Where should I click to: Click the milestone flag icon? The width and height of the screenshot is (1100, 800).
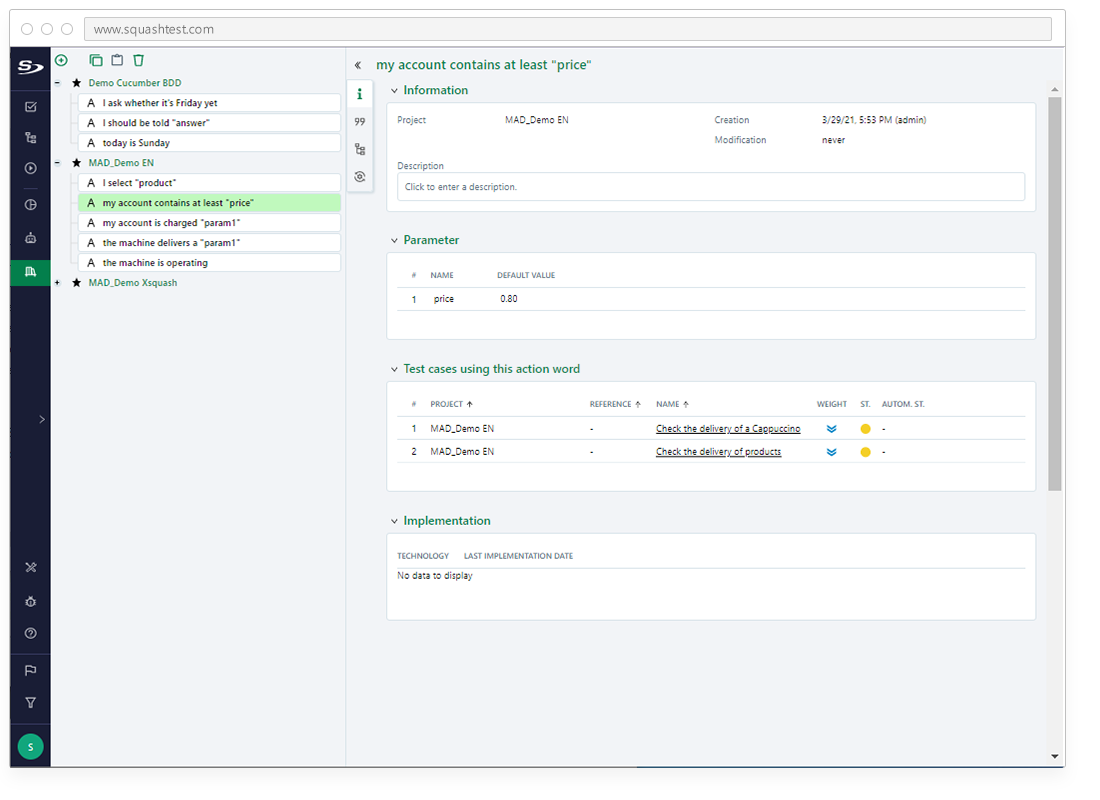(31, 670)
